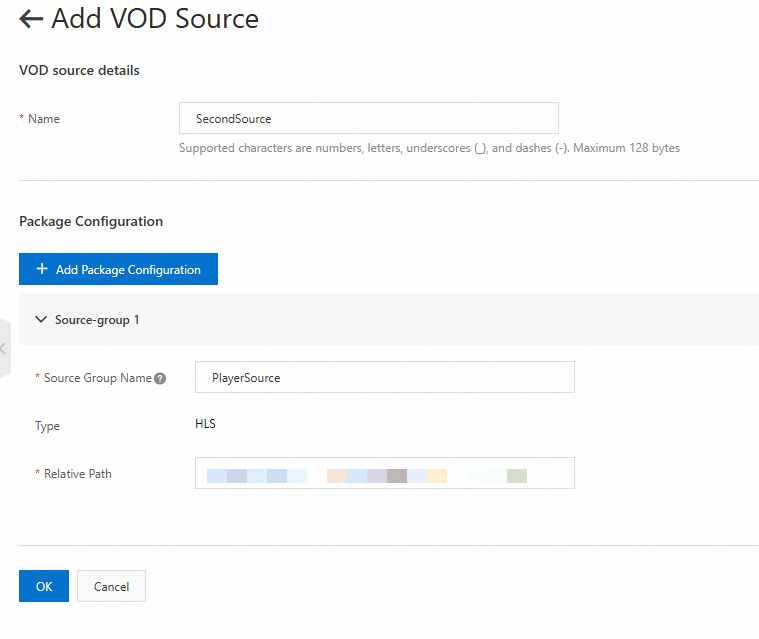The width and height of the screenshot is (759, 639).
Task: Click the Add VOD Source page title
Action: tap(155, 18)
